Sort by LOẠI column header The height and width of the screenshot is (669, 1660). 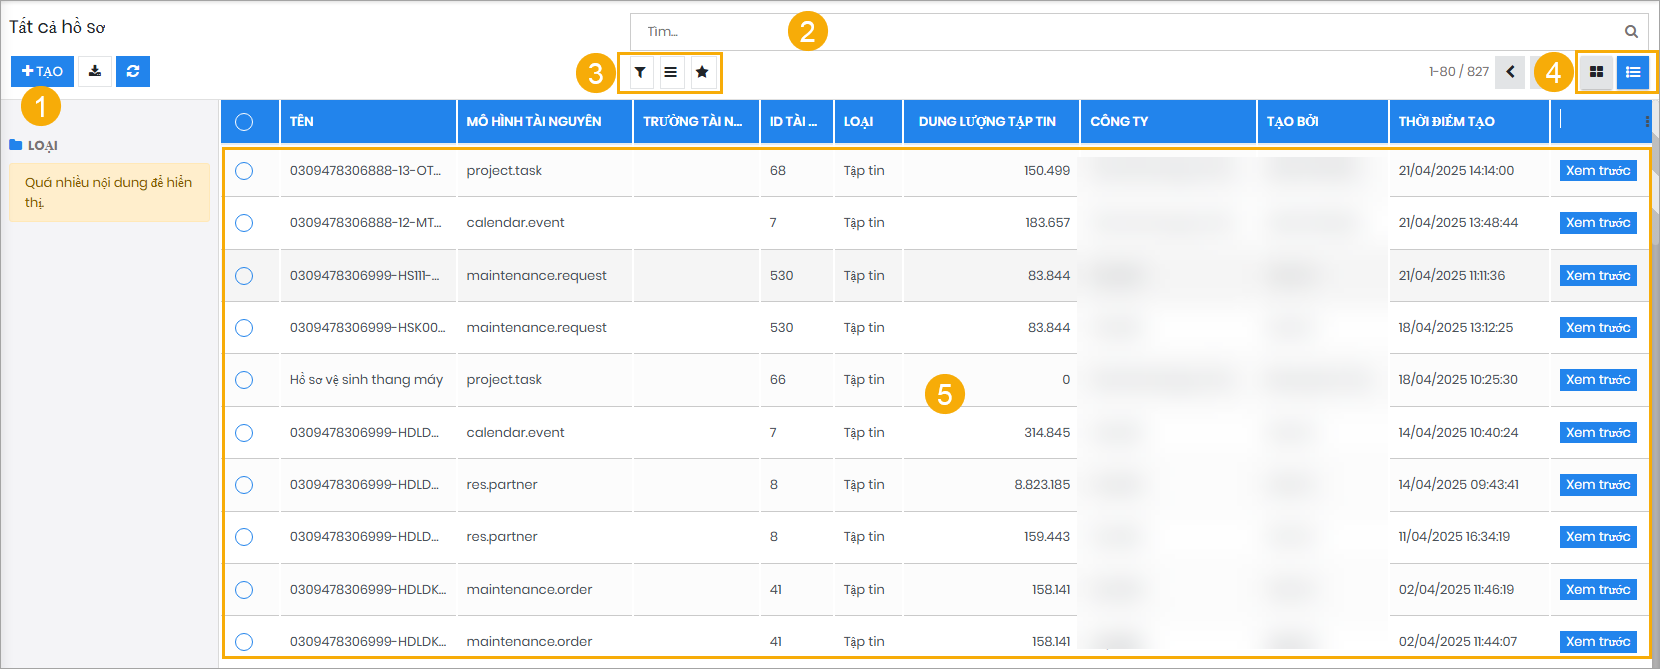869,121
